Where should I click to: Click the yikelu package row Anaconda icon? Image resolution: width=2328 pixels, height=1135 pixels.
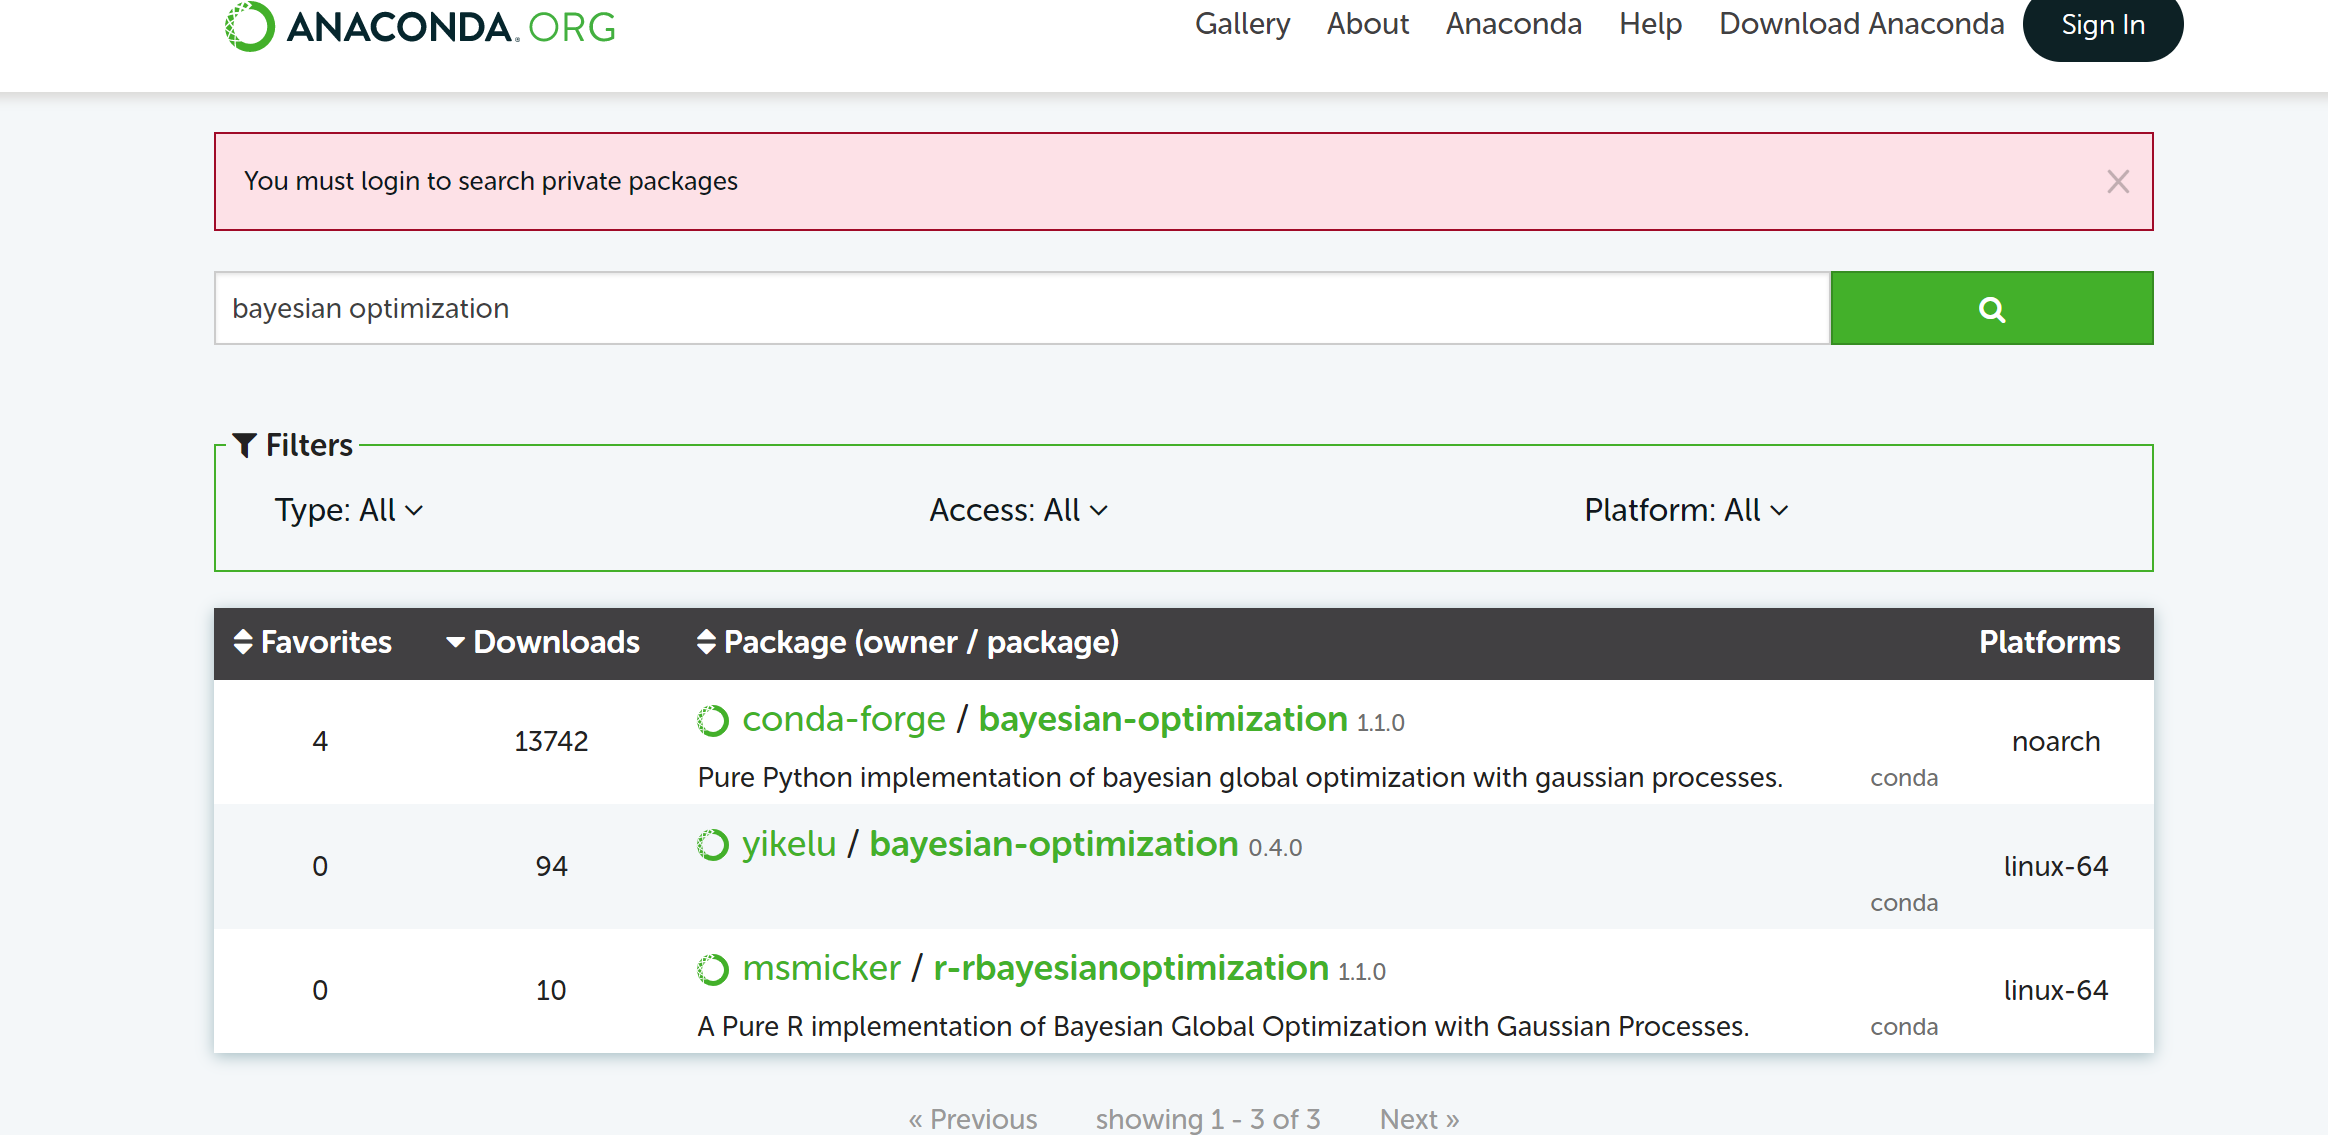click(713, 845)
